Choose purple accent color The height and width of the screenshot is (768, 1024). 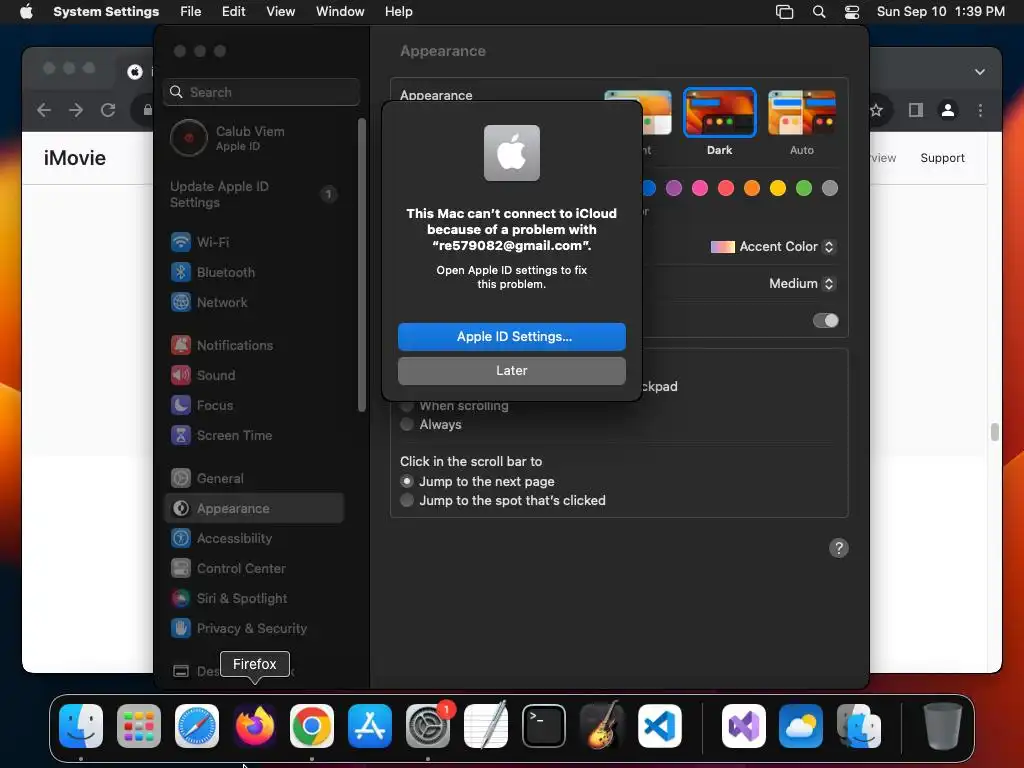[x=673, y=189]
